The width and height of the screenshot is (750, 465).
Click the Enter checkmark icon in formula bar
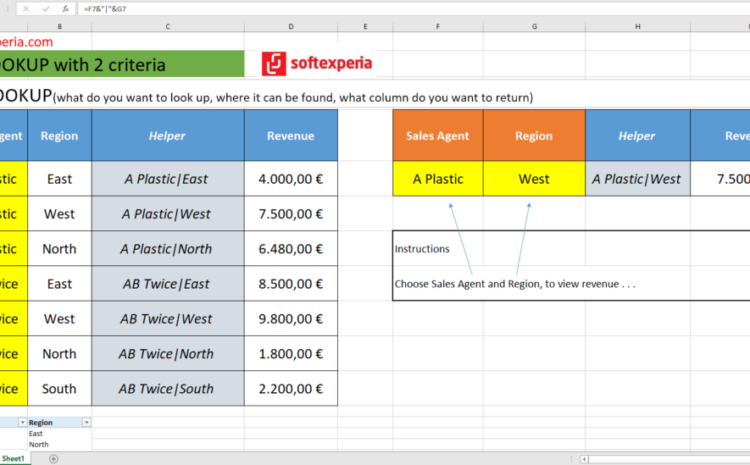point(45,9)
